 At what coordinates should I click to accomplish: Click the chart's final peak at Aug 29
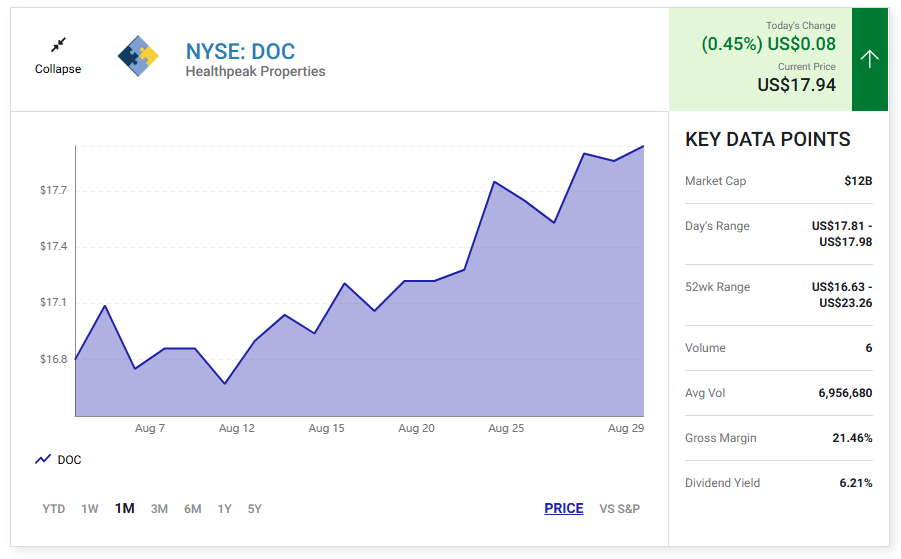pos(643,147)
